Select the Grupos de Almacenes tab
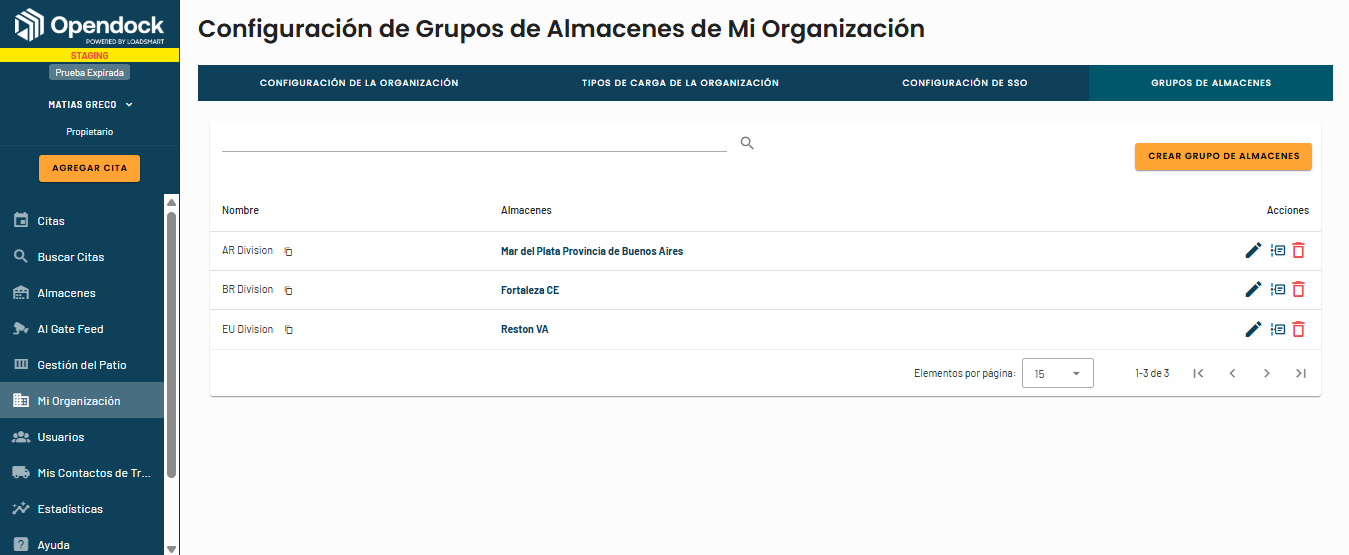This screenshot has width=1349, height=555. pyautogui.click(x=1211, y=83)
